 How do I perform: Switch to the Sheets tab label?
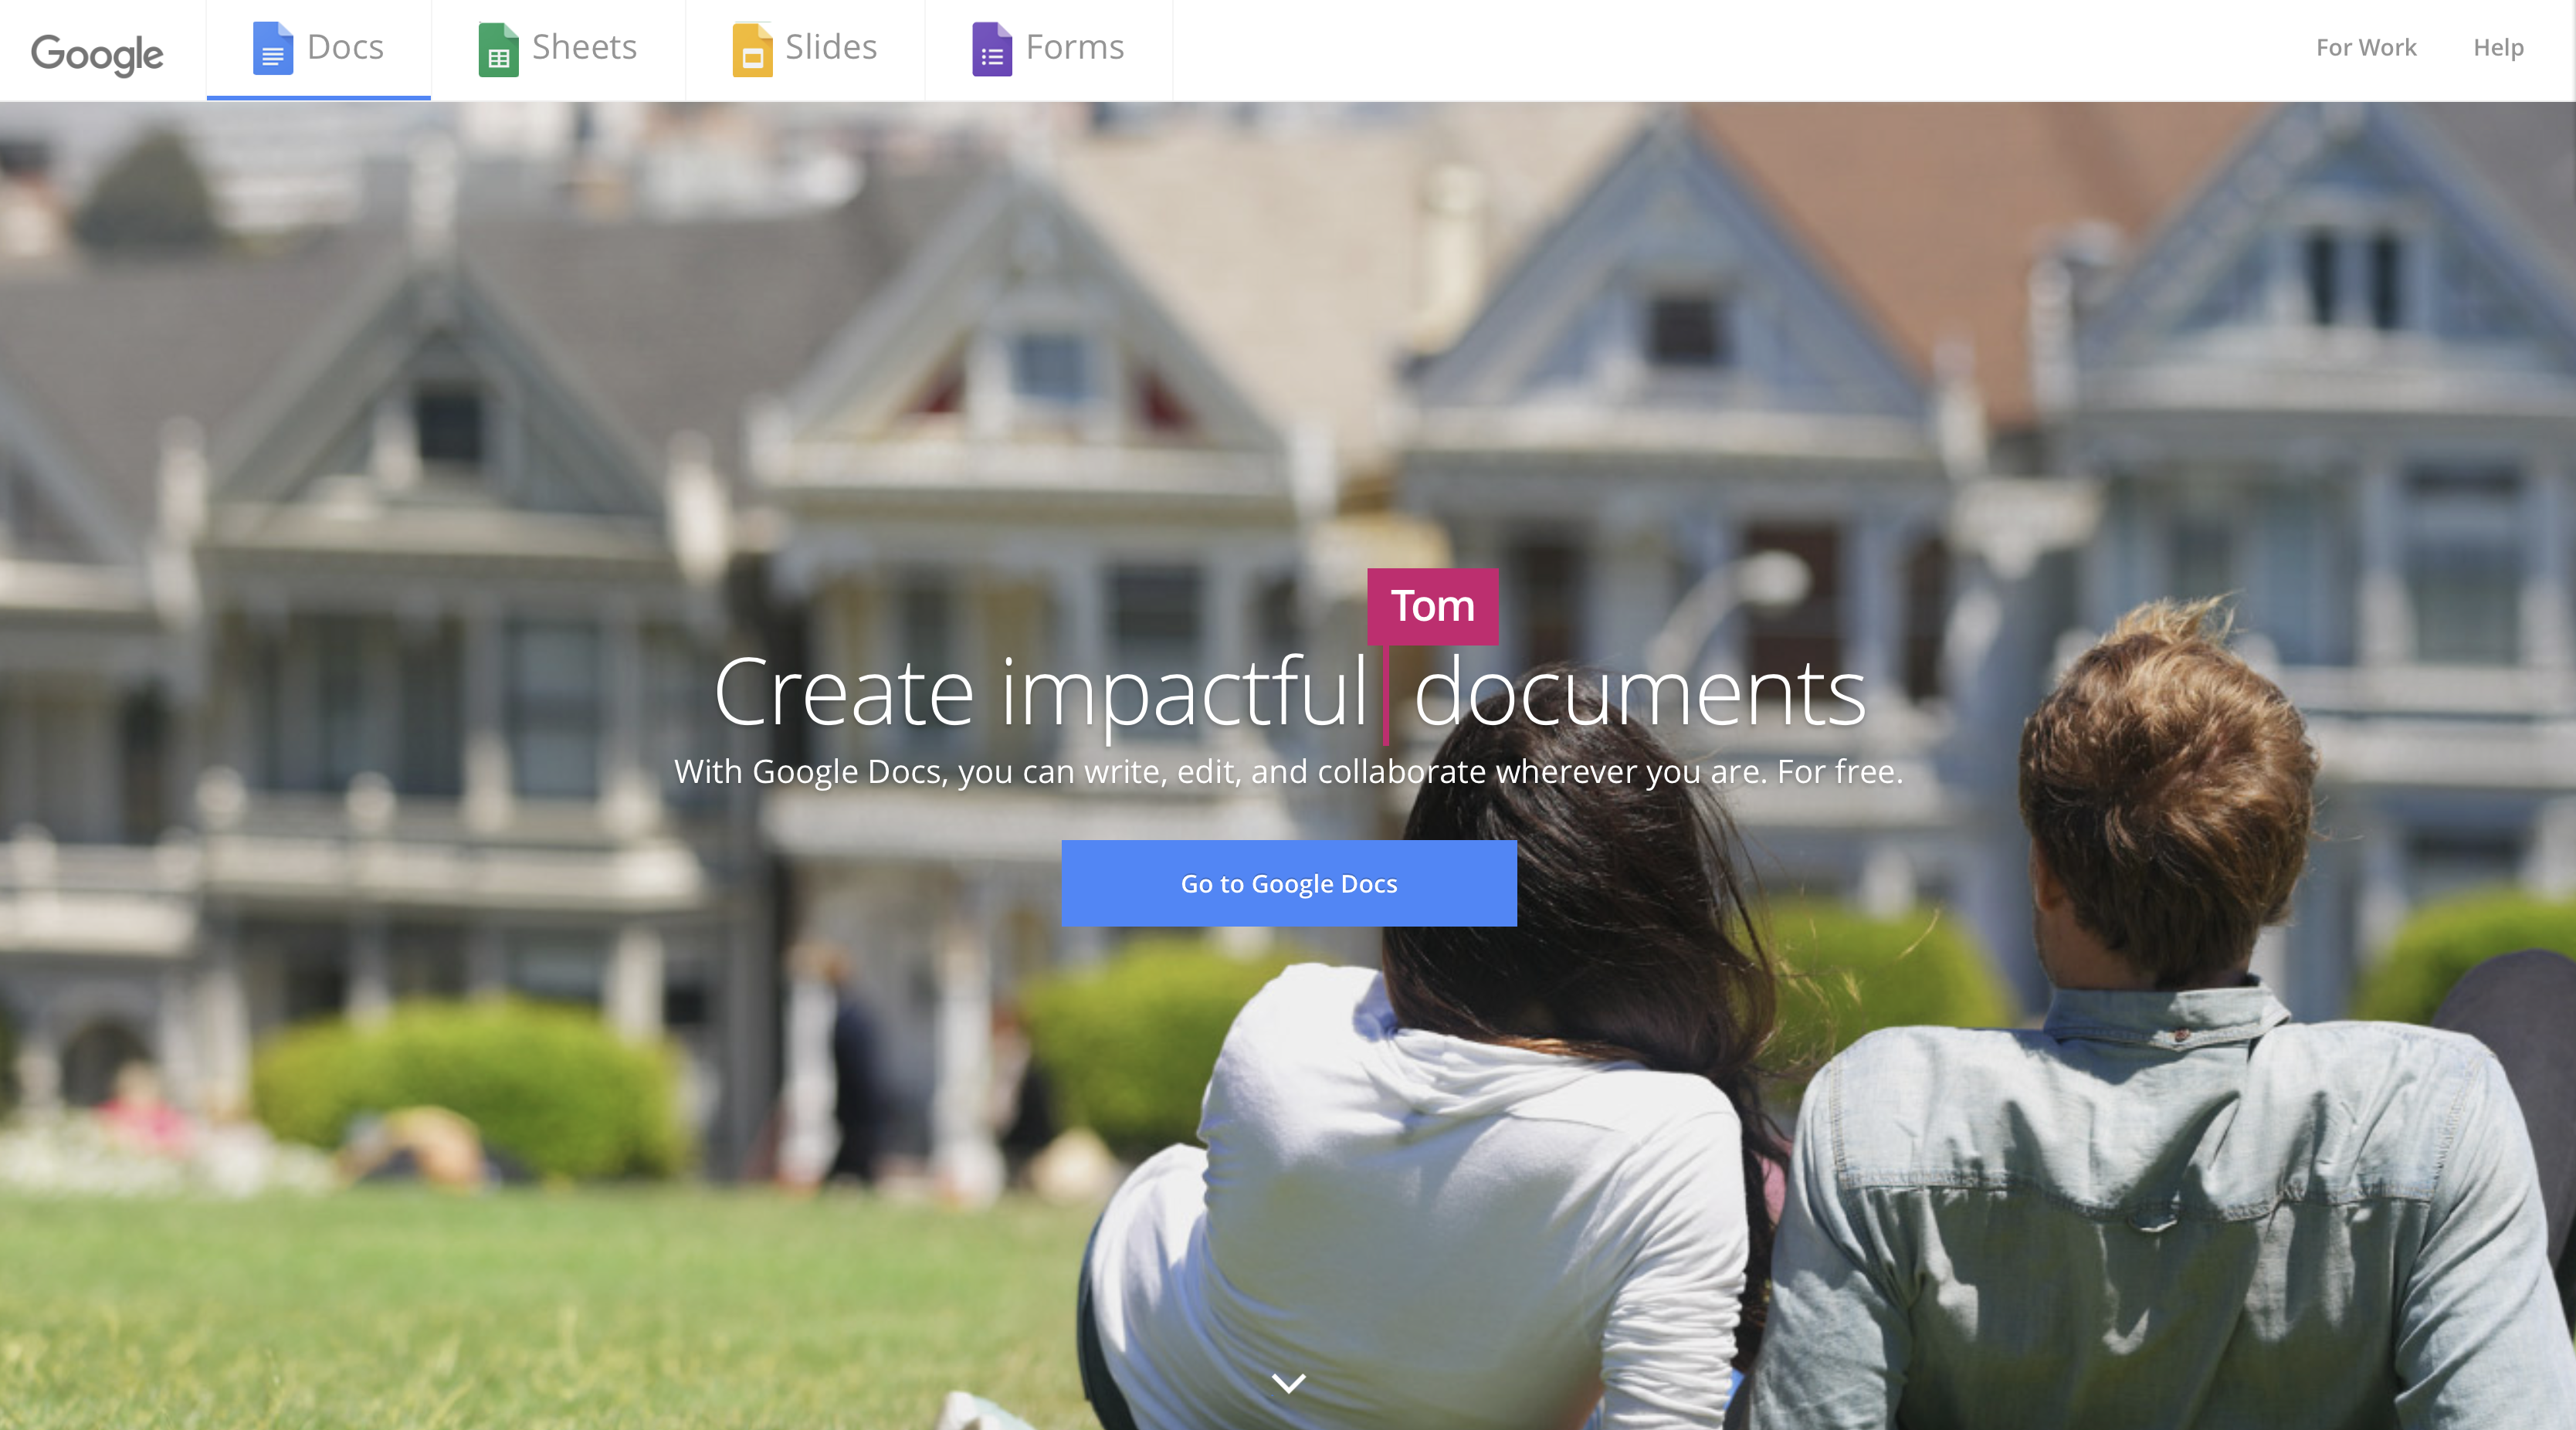(584, 47)
